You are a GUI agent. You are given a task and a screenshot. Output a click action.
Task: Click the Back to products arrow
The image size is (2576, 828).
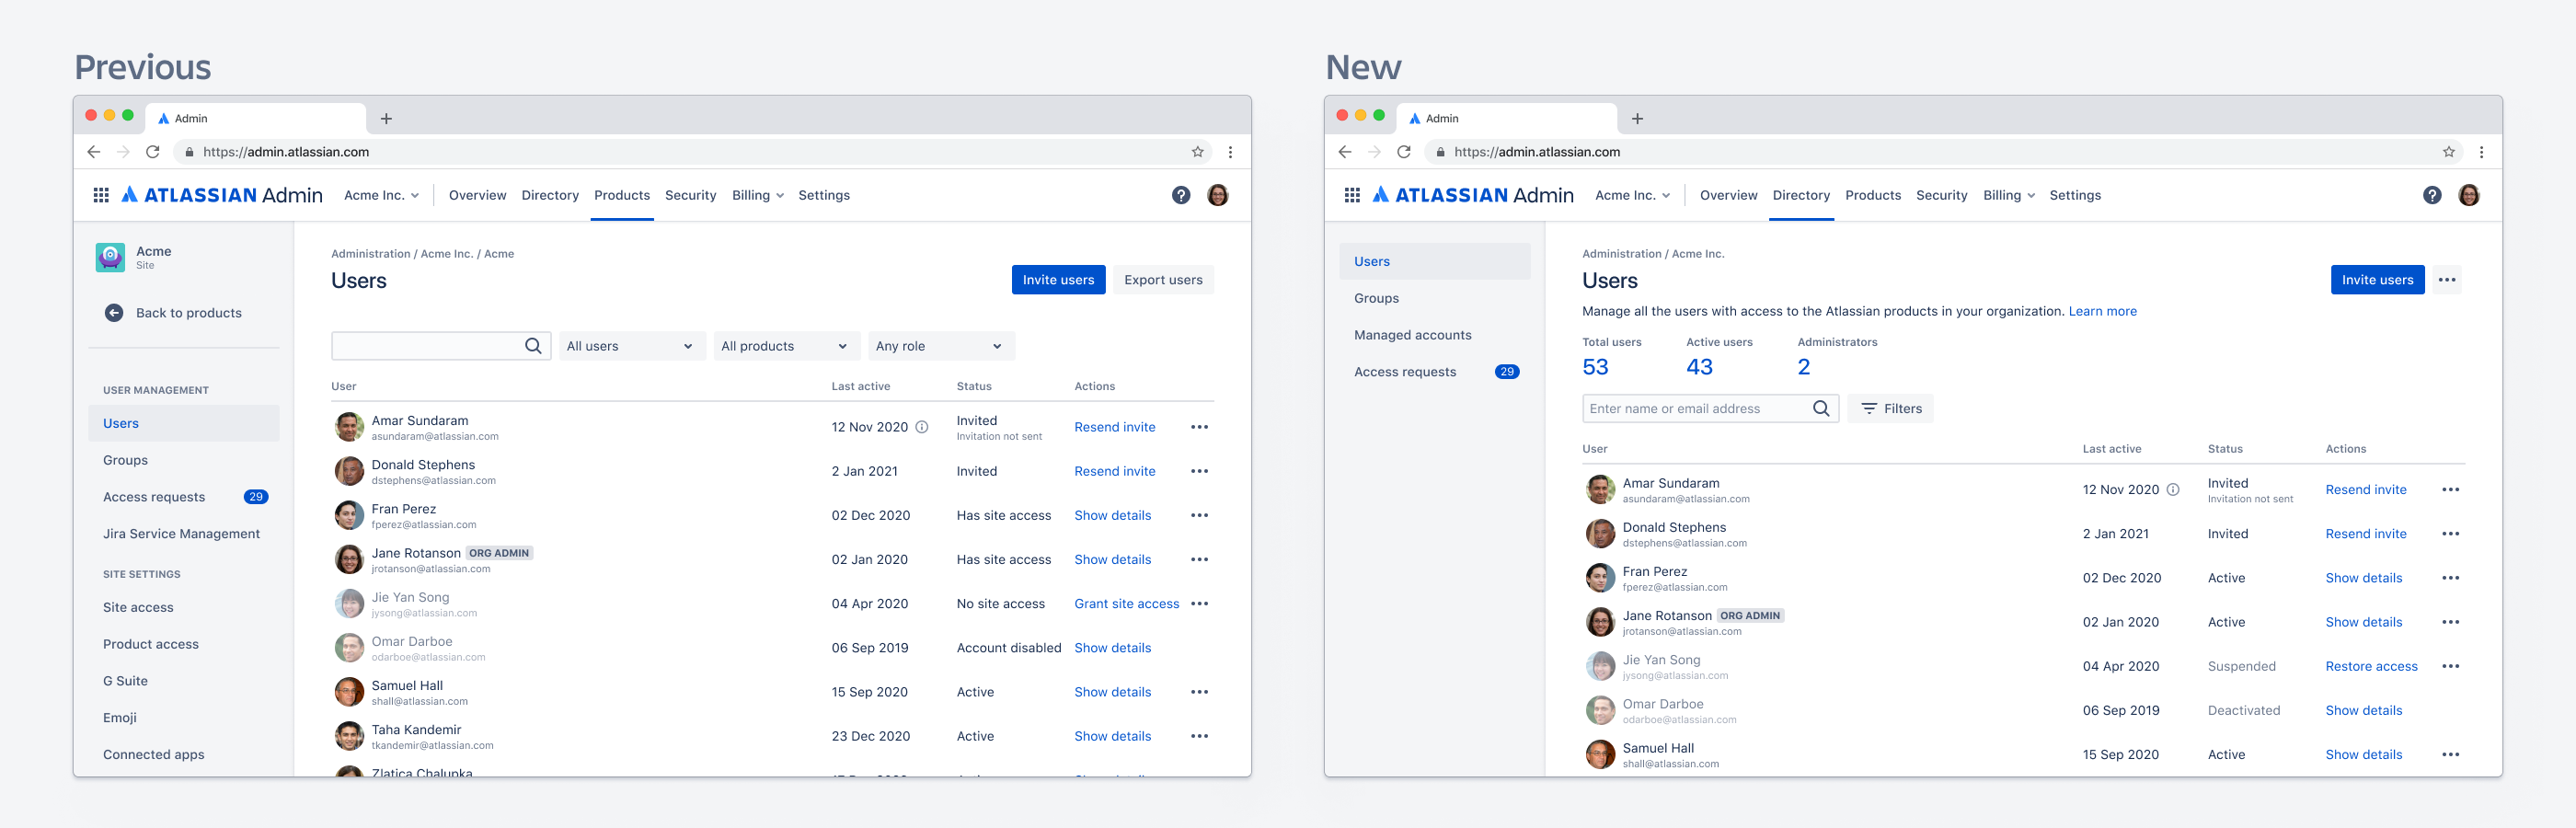pos(114,312)
